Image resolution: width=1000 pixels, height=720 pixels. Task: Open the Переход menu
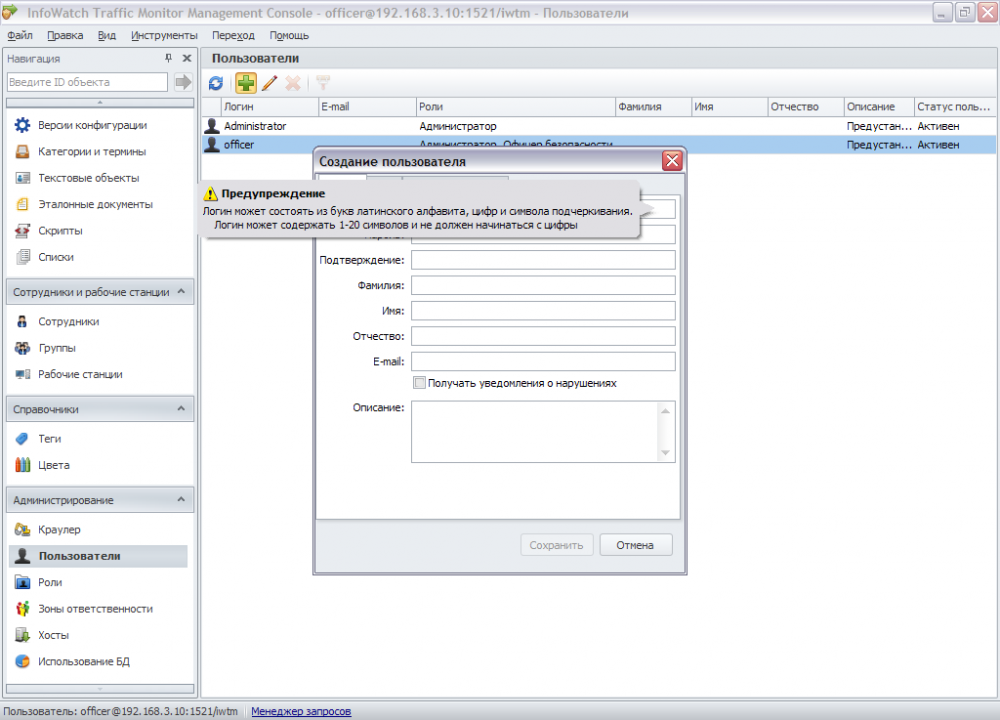click(x=233, y=35)
